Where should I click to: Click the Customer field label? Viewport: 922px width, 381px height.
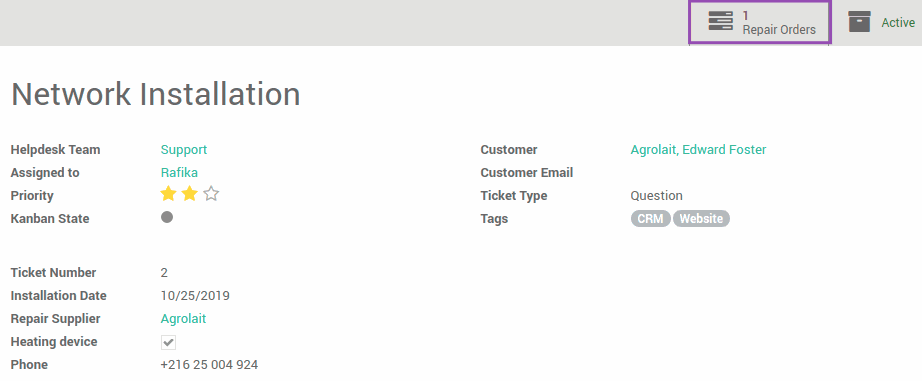click(509, 149)
